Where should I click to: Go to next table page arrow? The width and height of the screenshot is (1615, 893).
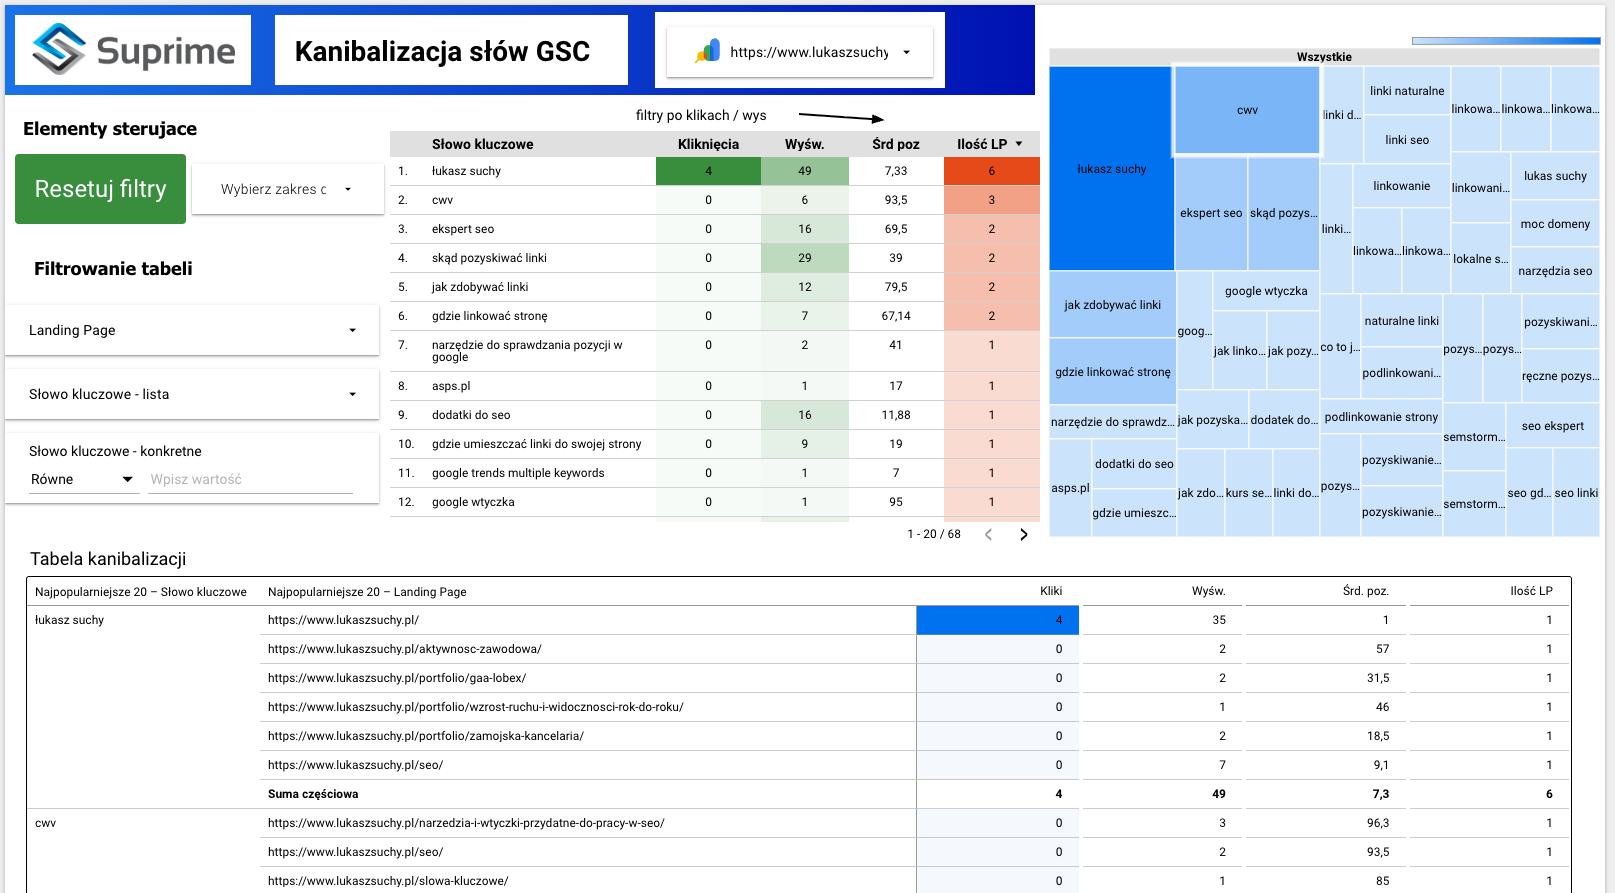point(1023,535)
